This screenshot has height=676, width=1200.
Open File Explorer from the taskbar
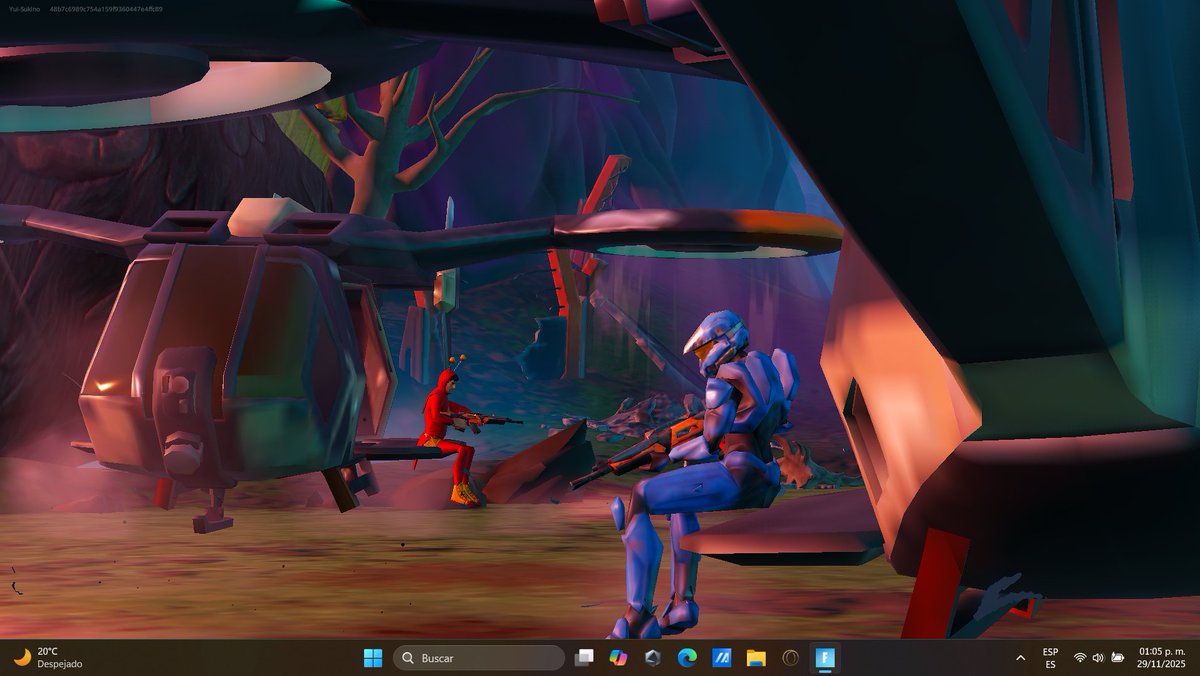pyautogui.click(x=756, y=658)
